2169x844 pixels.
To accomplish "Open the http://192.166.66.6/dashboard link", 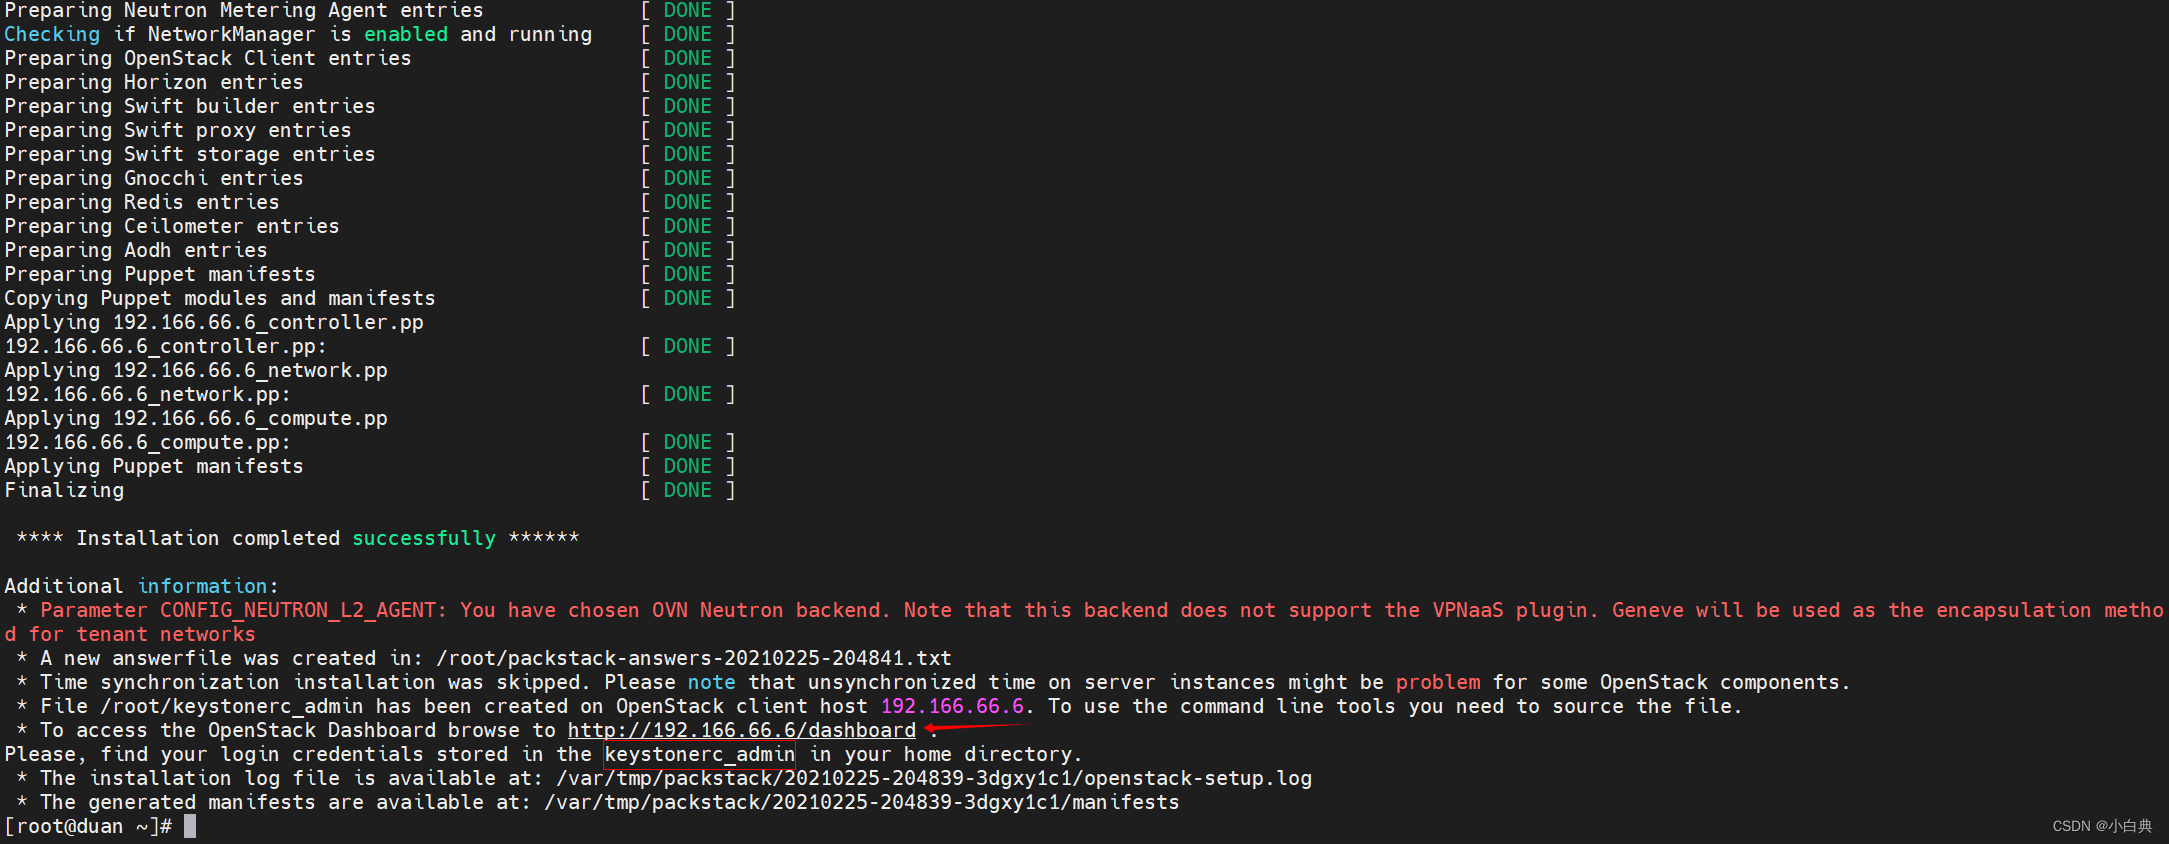I will pos(741,730).
